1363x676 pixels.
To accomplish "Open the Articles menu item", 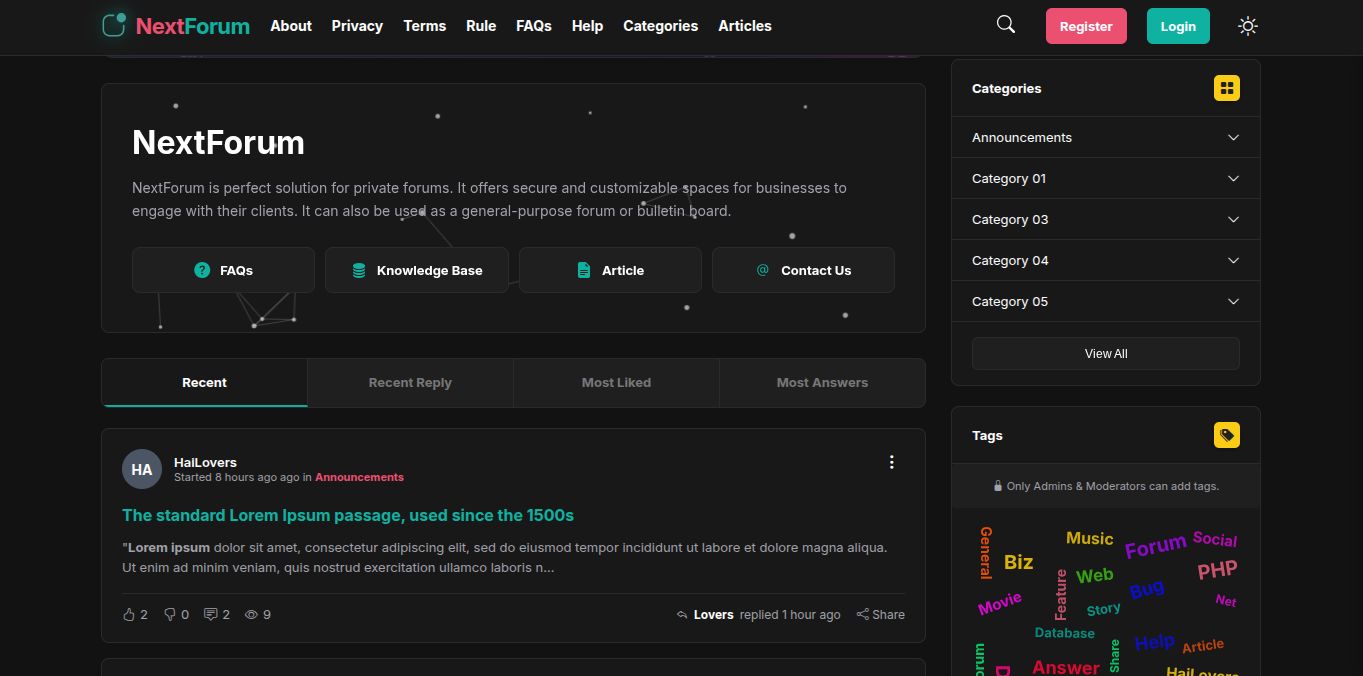I will (744, 26).
